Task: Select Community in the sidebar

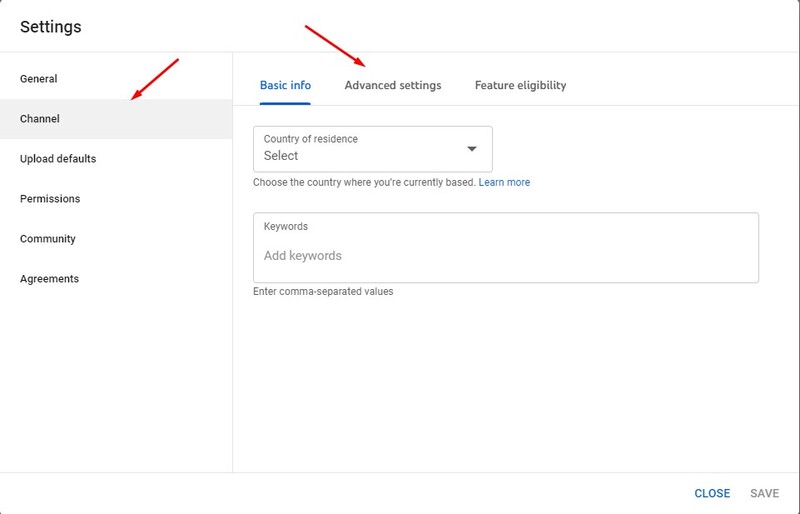Action: click(48, 239)
